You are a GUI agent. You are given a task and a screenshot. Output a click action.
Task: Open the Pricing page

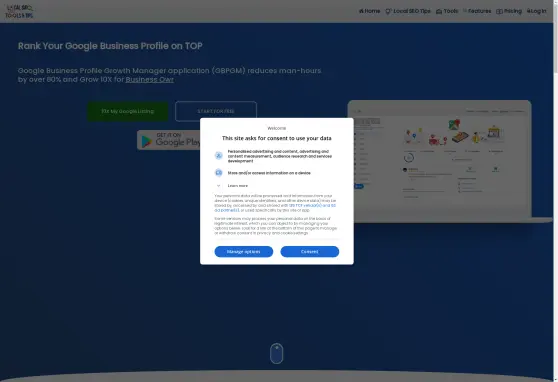(x=509, y=11)
